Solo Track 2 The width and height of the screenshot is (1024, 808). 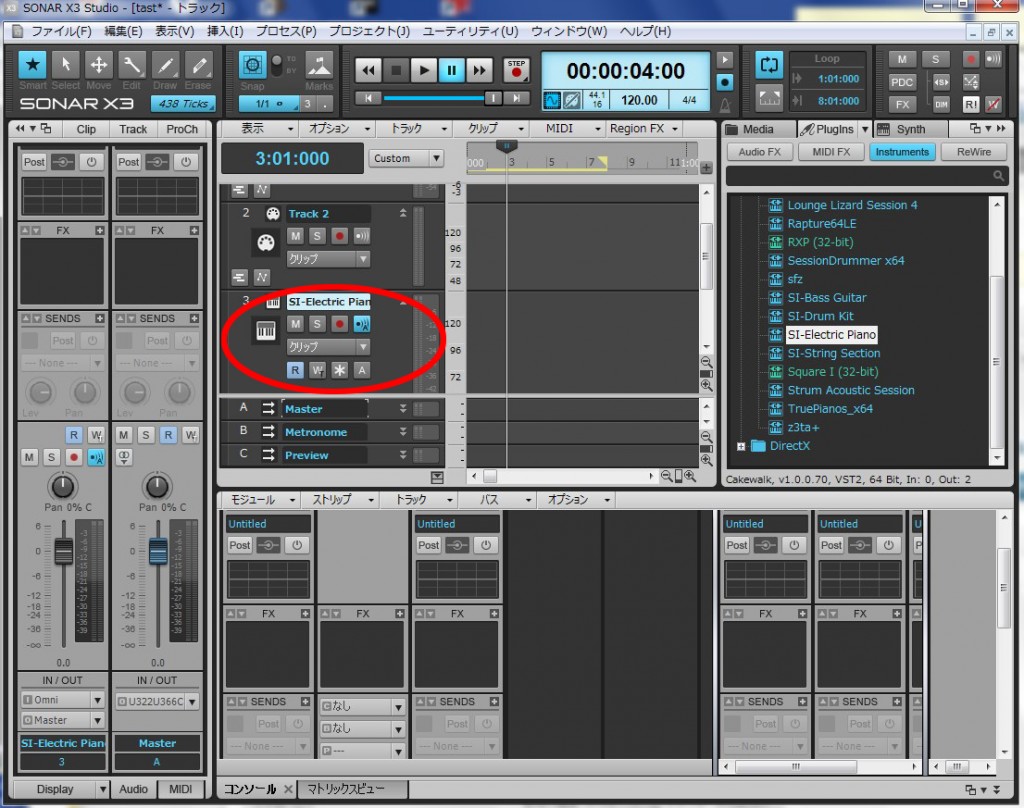coord(317,236)
